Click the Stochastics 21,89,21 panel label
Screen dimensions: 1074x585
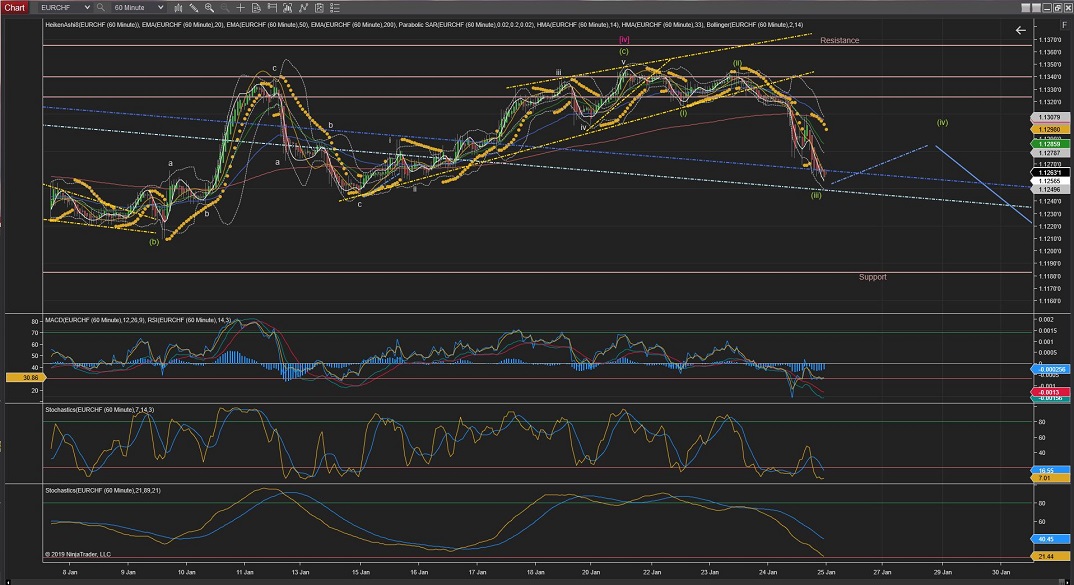click(103, 490)
